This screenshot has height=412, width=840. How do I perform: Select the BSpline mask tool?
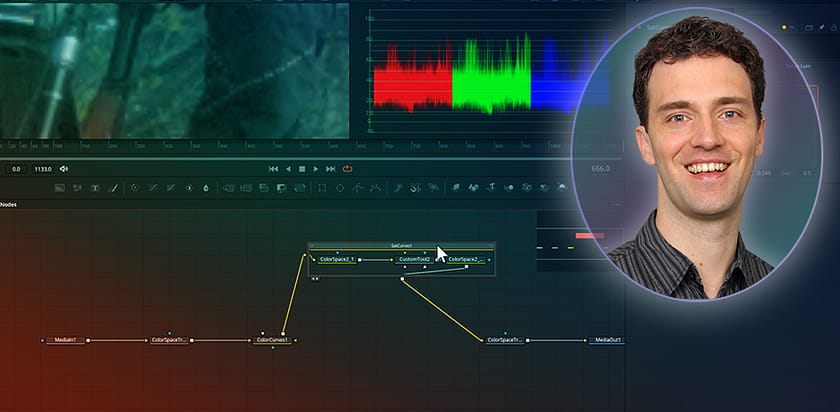pyautogui.click(x=377, y=188)
